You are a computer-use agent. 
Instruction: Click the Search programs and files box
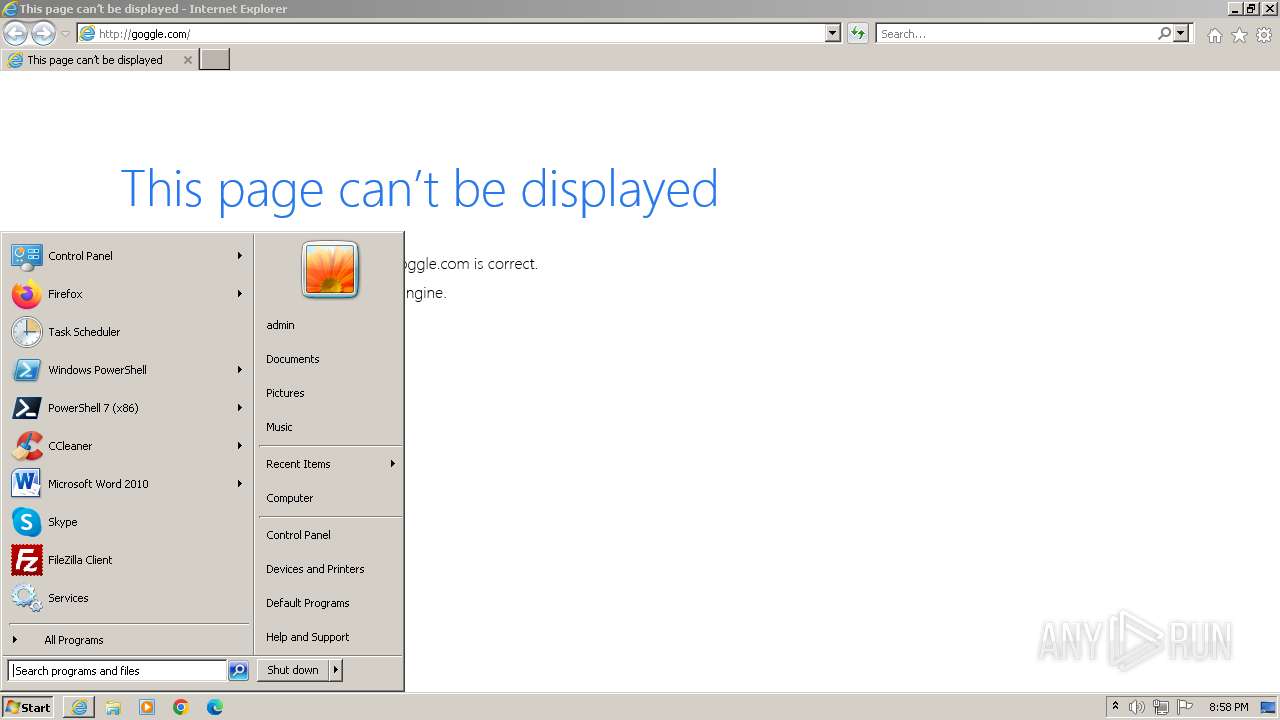[x=117, y=671]
